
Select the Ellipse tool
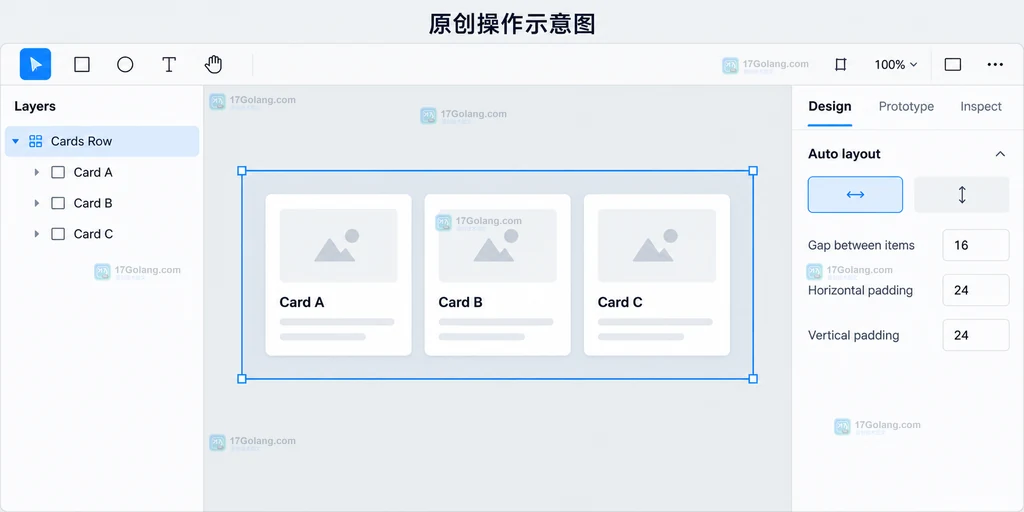(125, 64)
